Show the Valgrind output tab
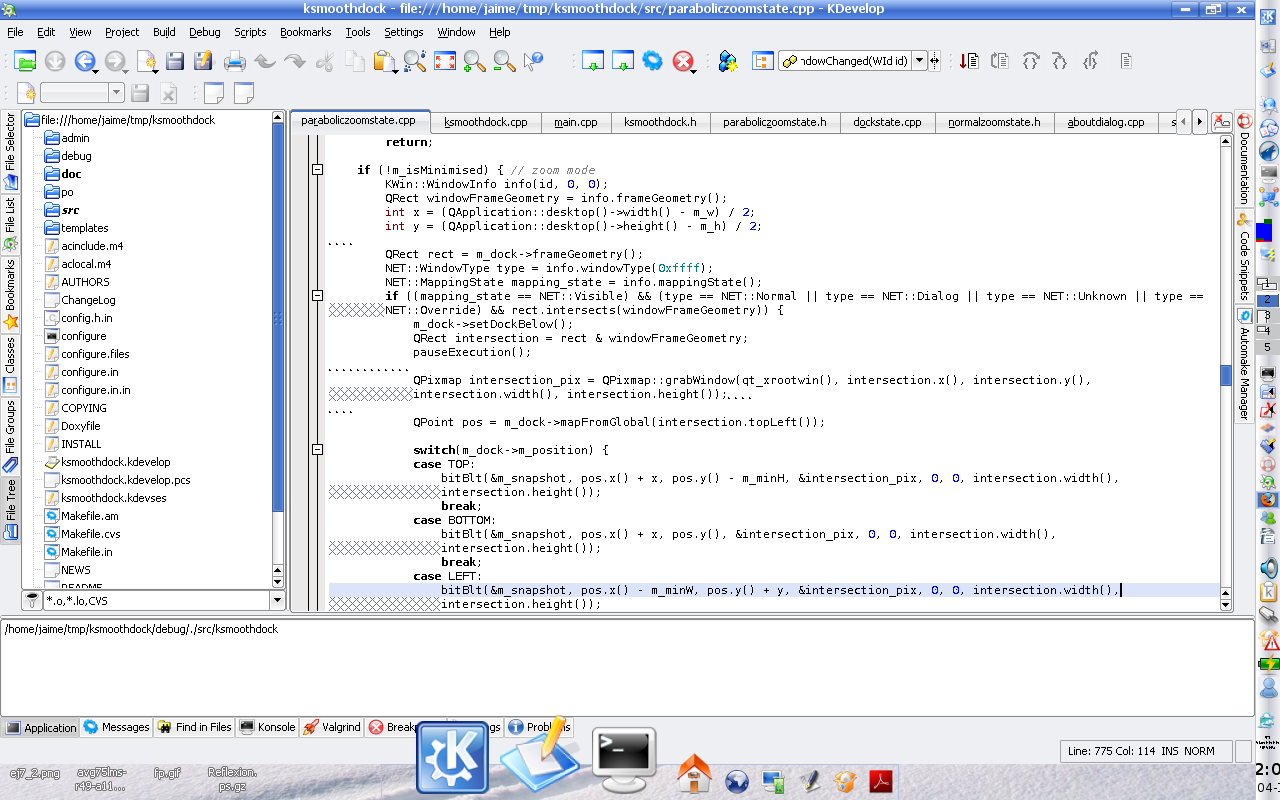1280x800 pixels. 332,727
